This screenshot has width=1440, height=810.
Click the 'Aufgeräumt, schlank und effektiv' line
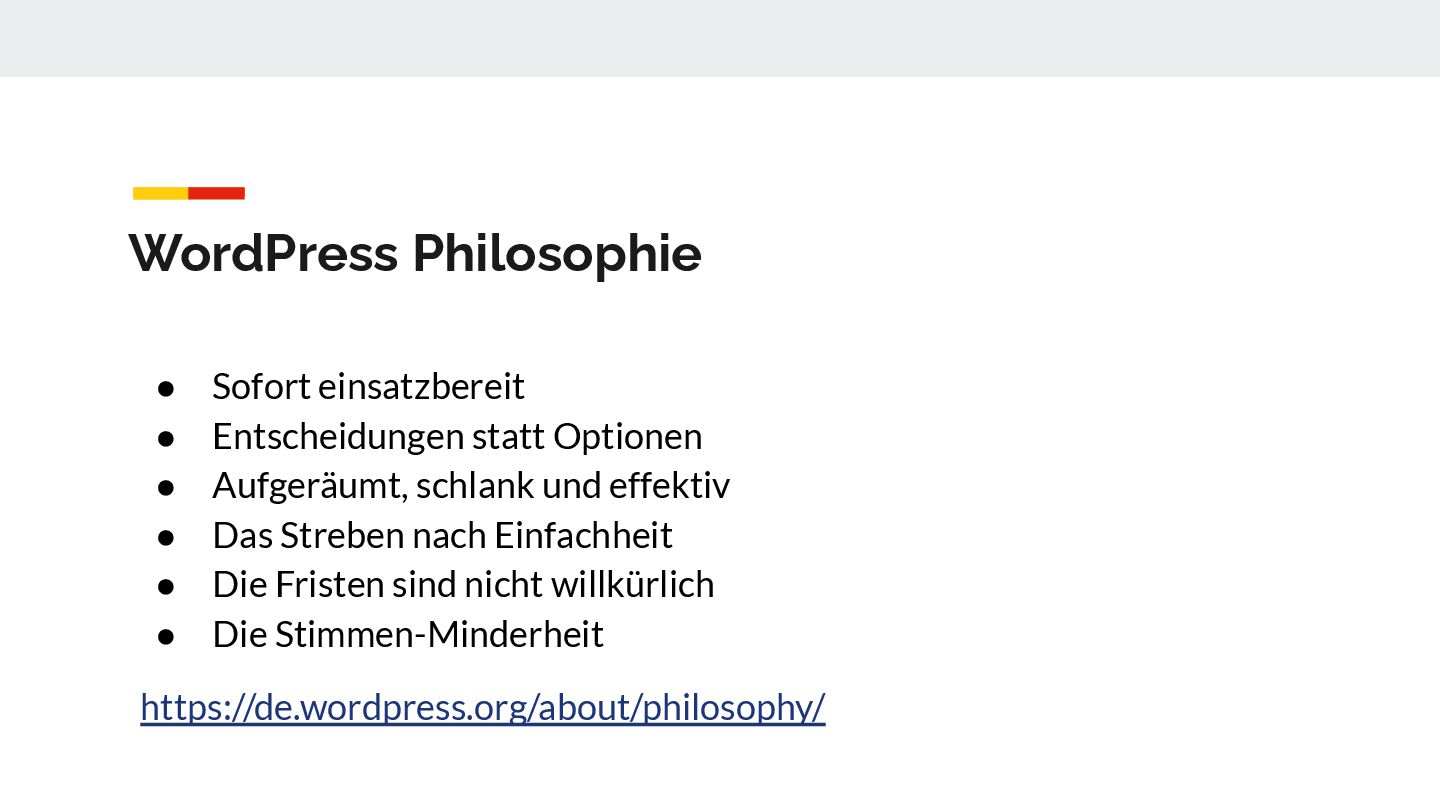coord(471,485)
